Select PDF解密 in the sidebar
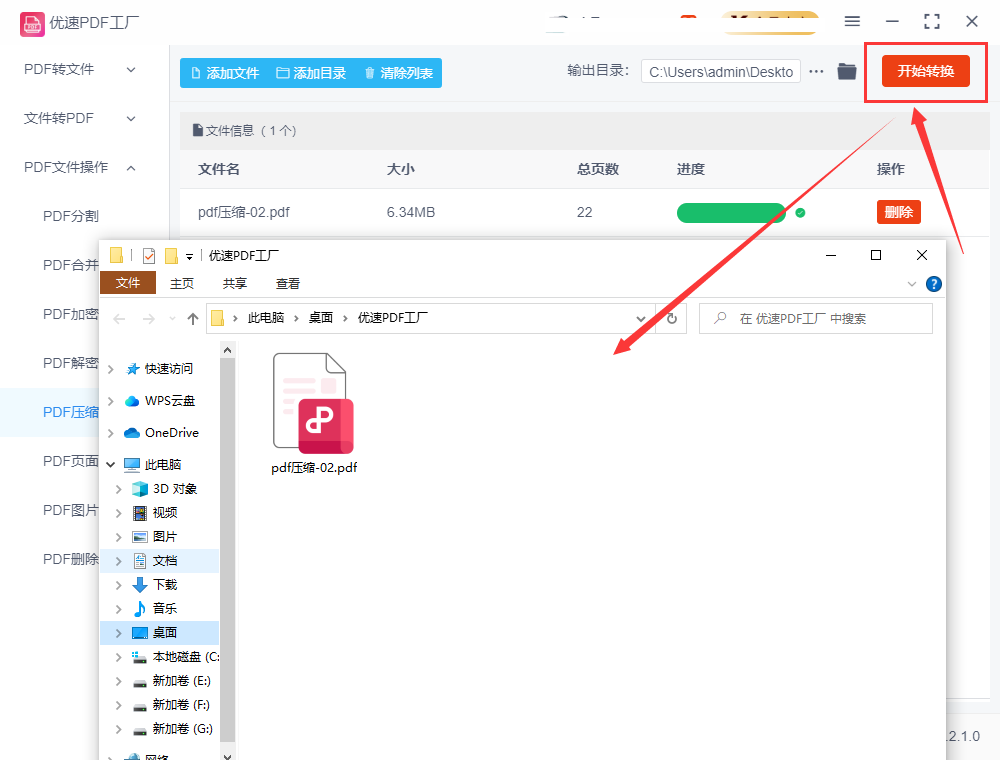The width and height of the screenshot is (1000, 760). 71,363
